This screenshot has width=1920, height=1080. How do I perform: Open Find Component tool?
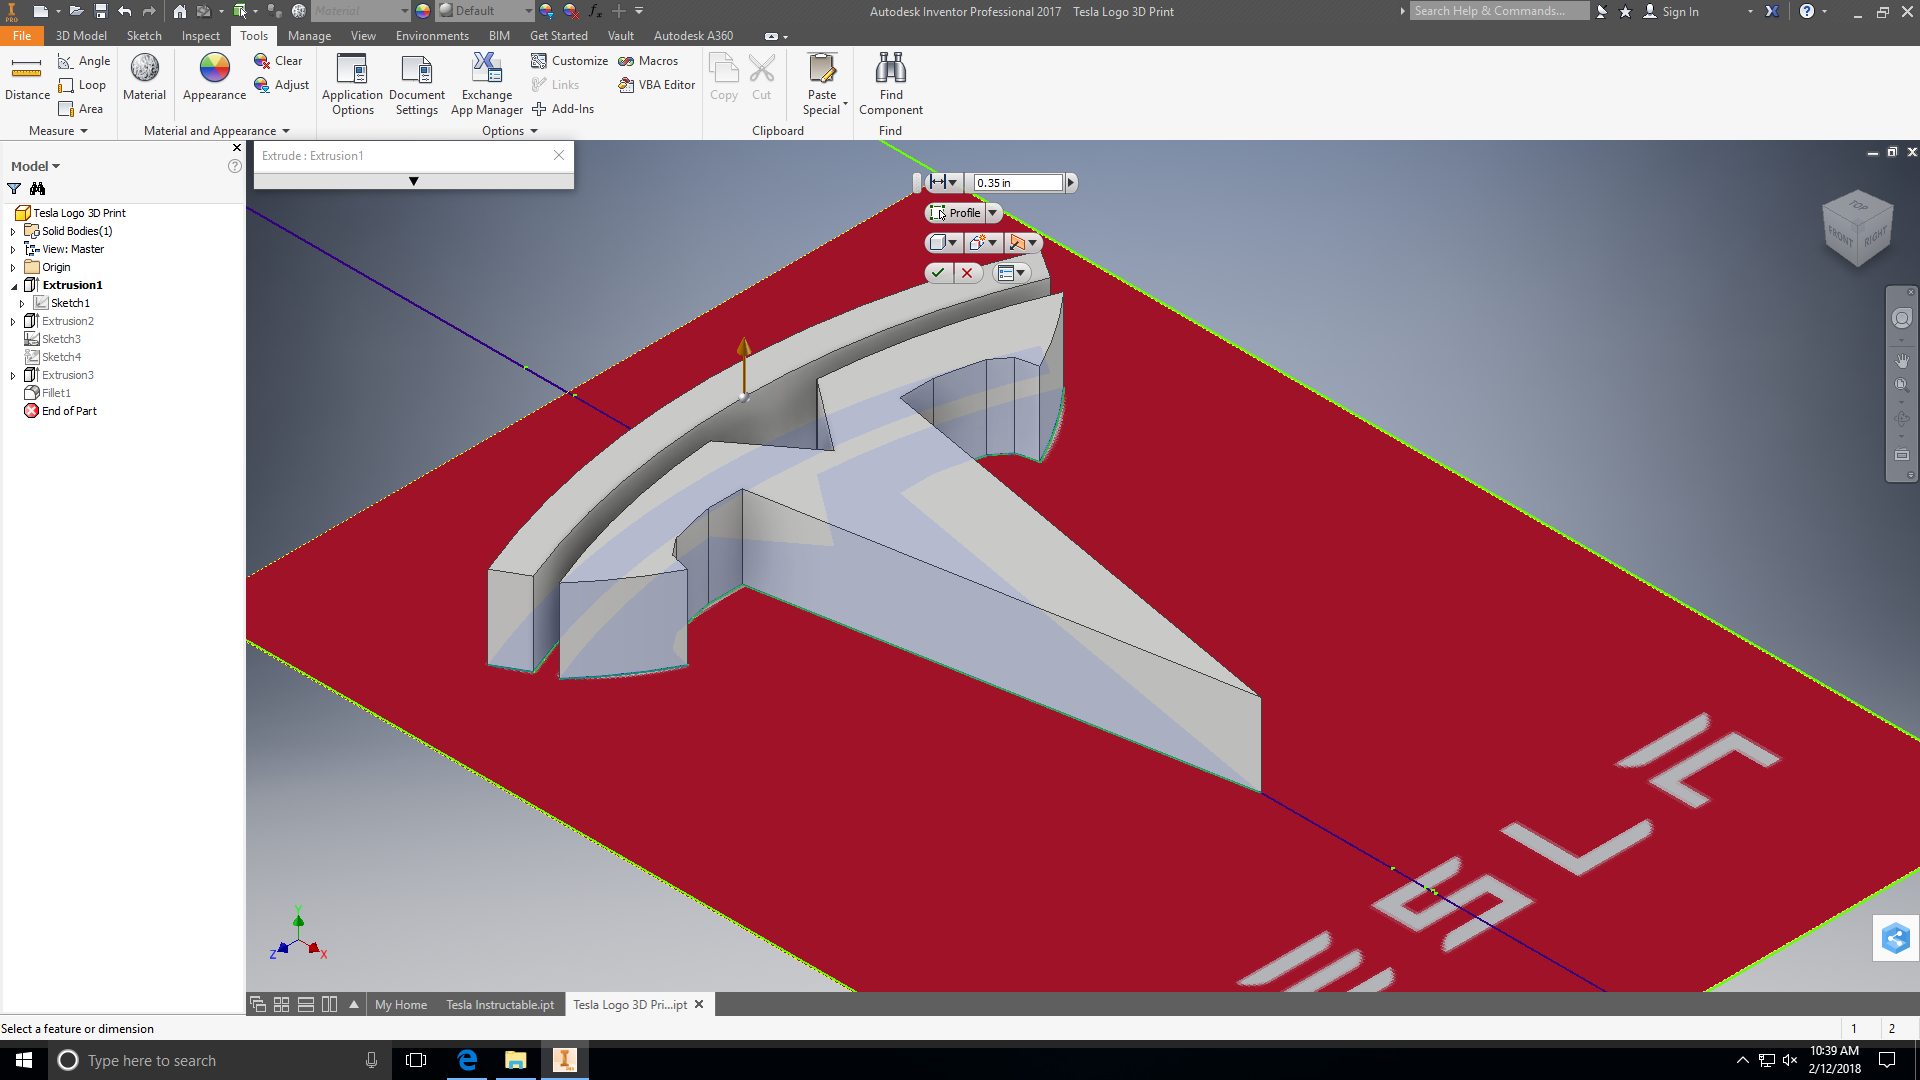[890, 85]
